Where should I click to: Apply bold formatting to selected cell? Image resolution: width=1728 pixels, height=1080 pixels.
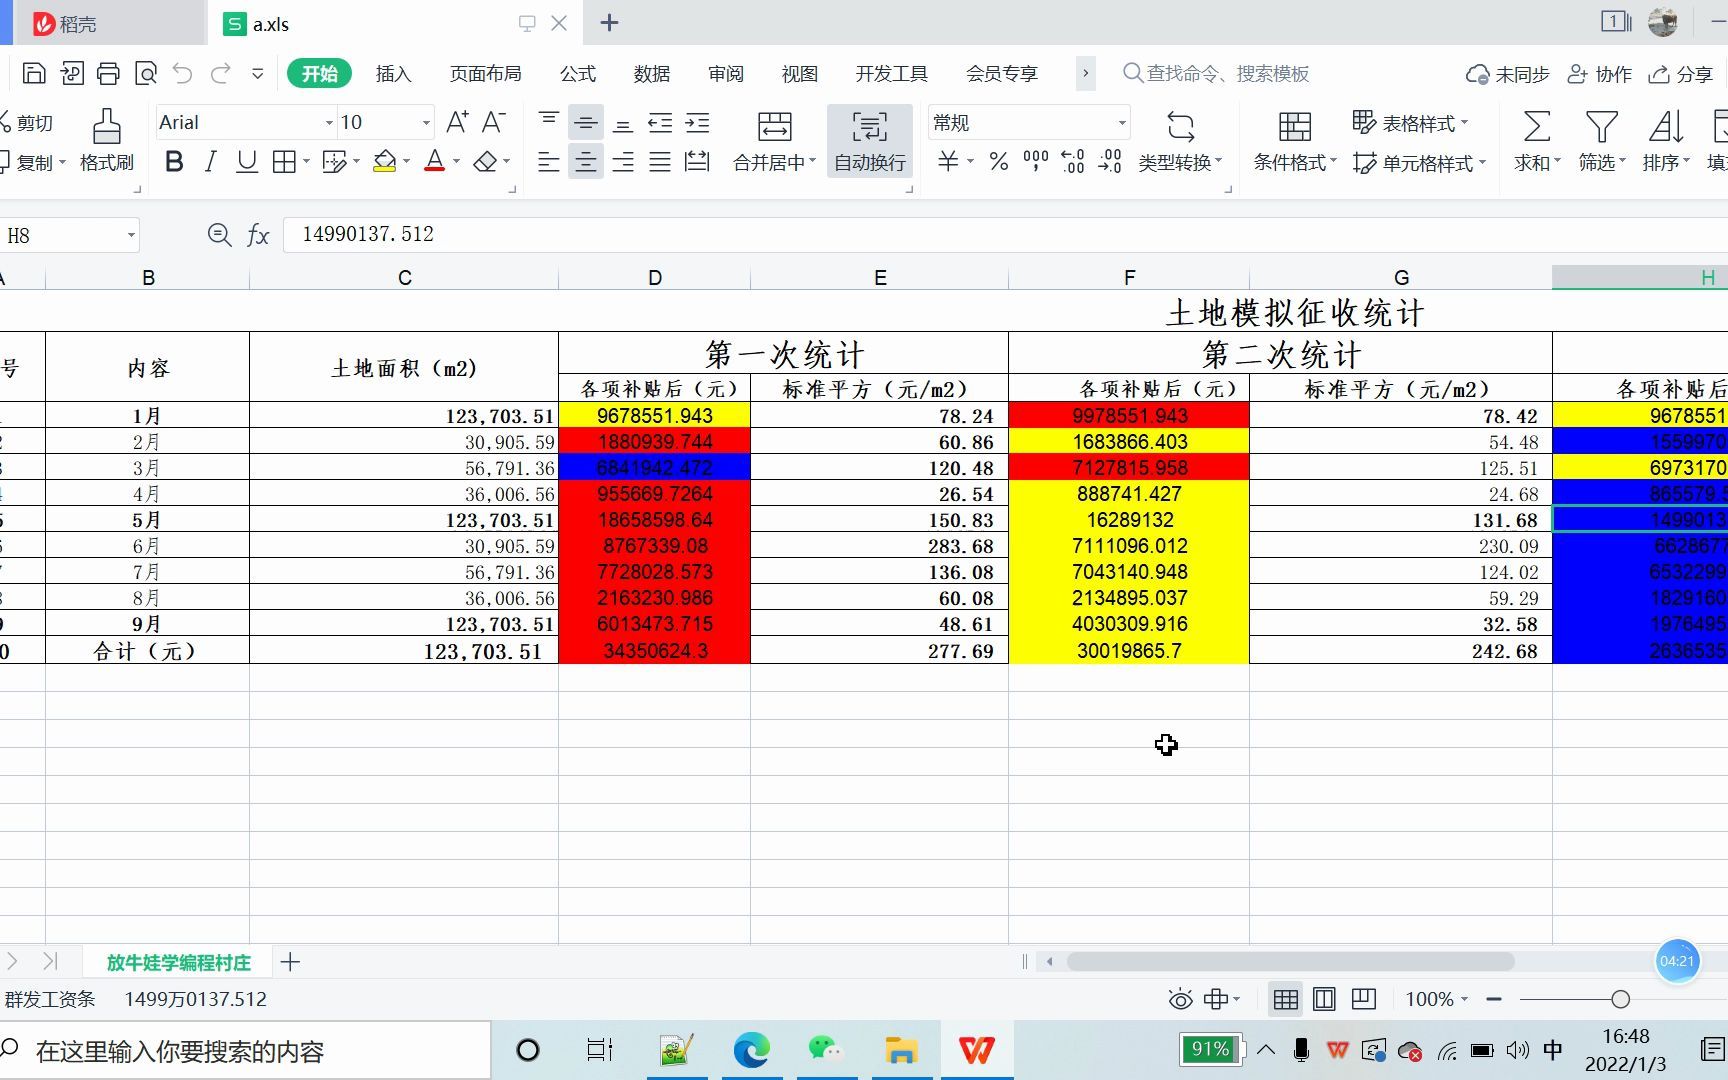pyautogui.click(x=174, y=161)
